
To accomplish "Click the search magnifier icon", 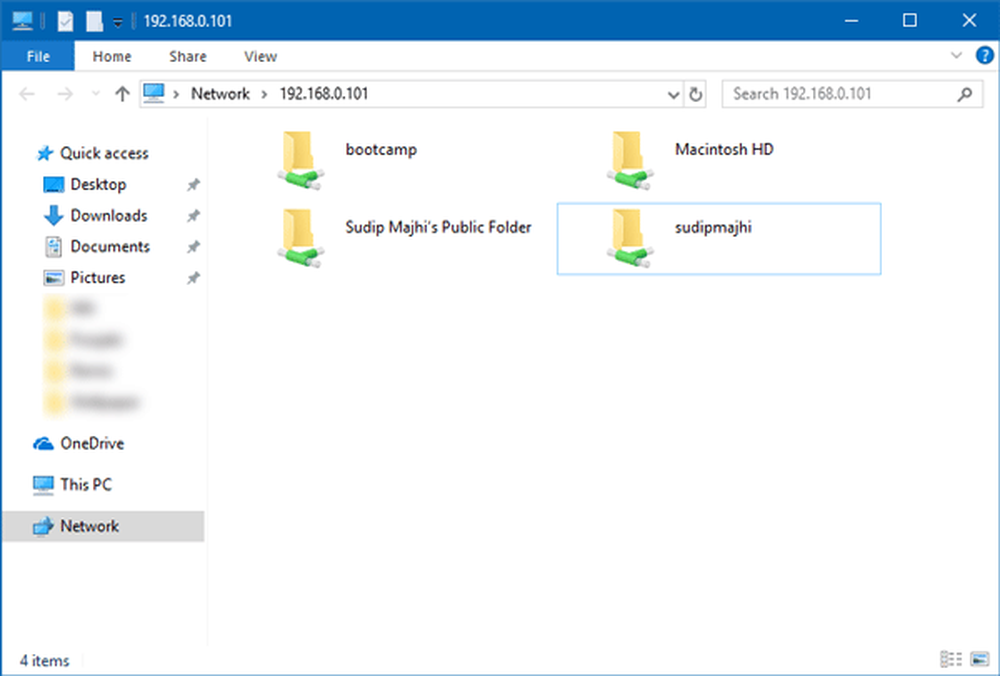I will (964, 94).
